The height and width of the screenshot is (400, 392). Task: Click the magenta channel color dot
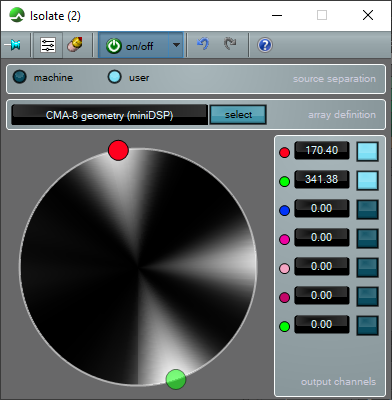(284, 240)
